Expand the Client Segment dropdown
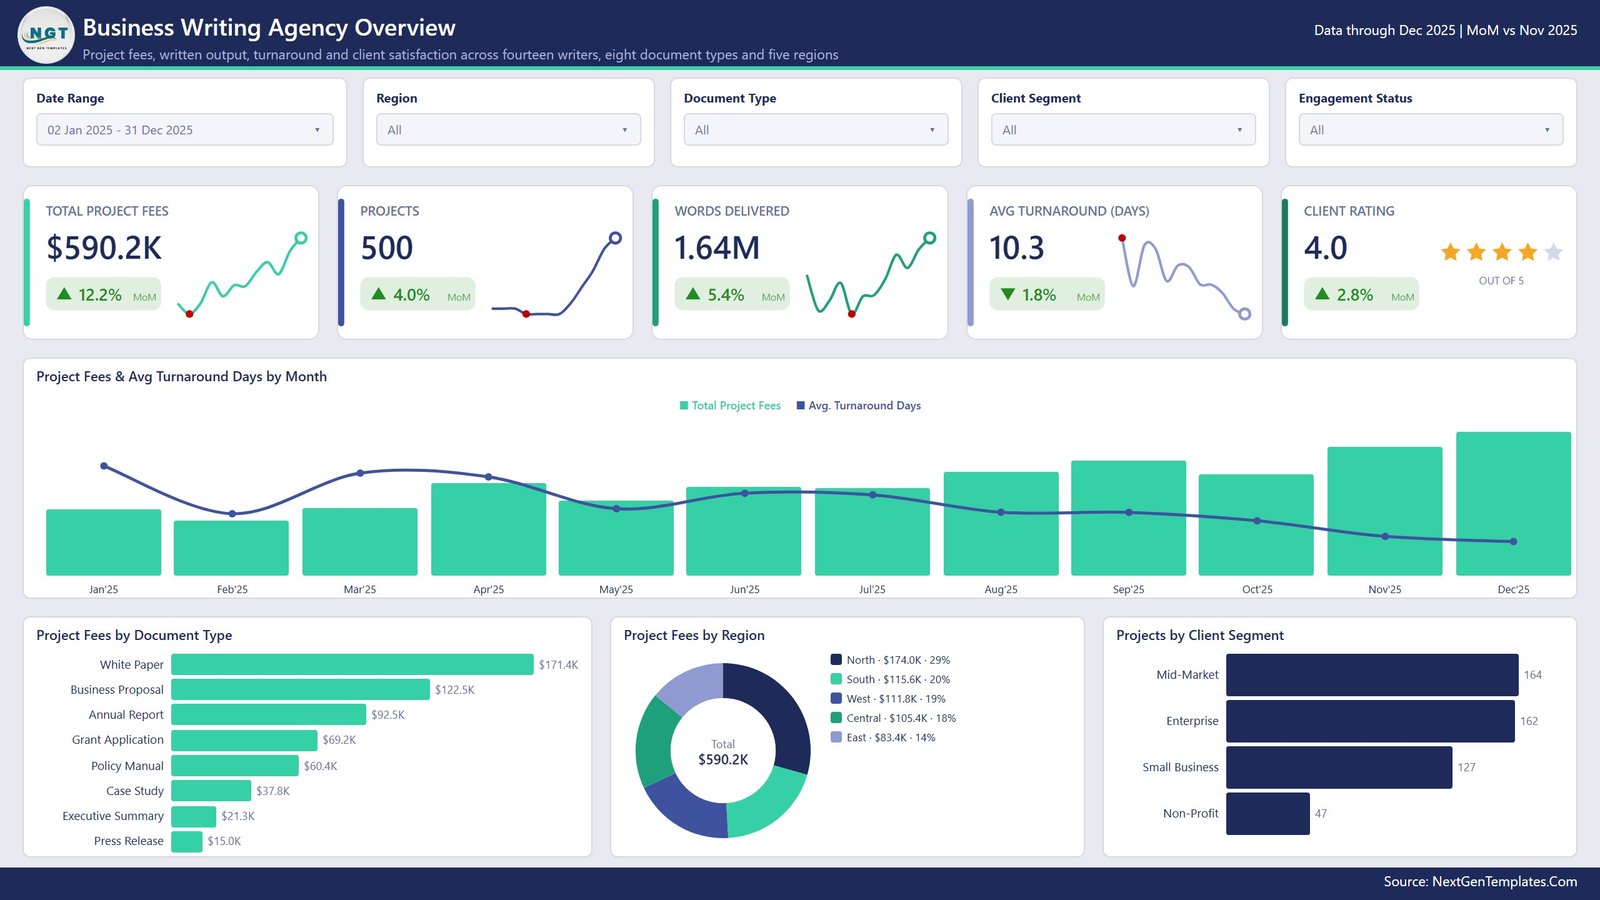Image resolution: width=1600 pixels, height=900 pixels. tap(1123, 130)
